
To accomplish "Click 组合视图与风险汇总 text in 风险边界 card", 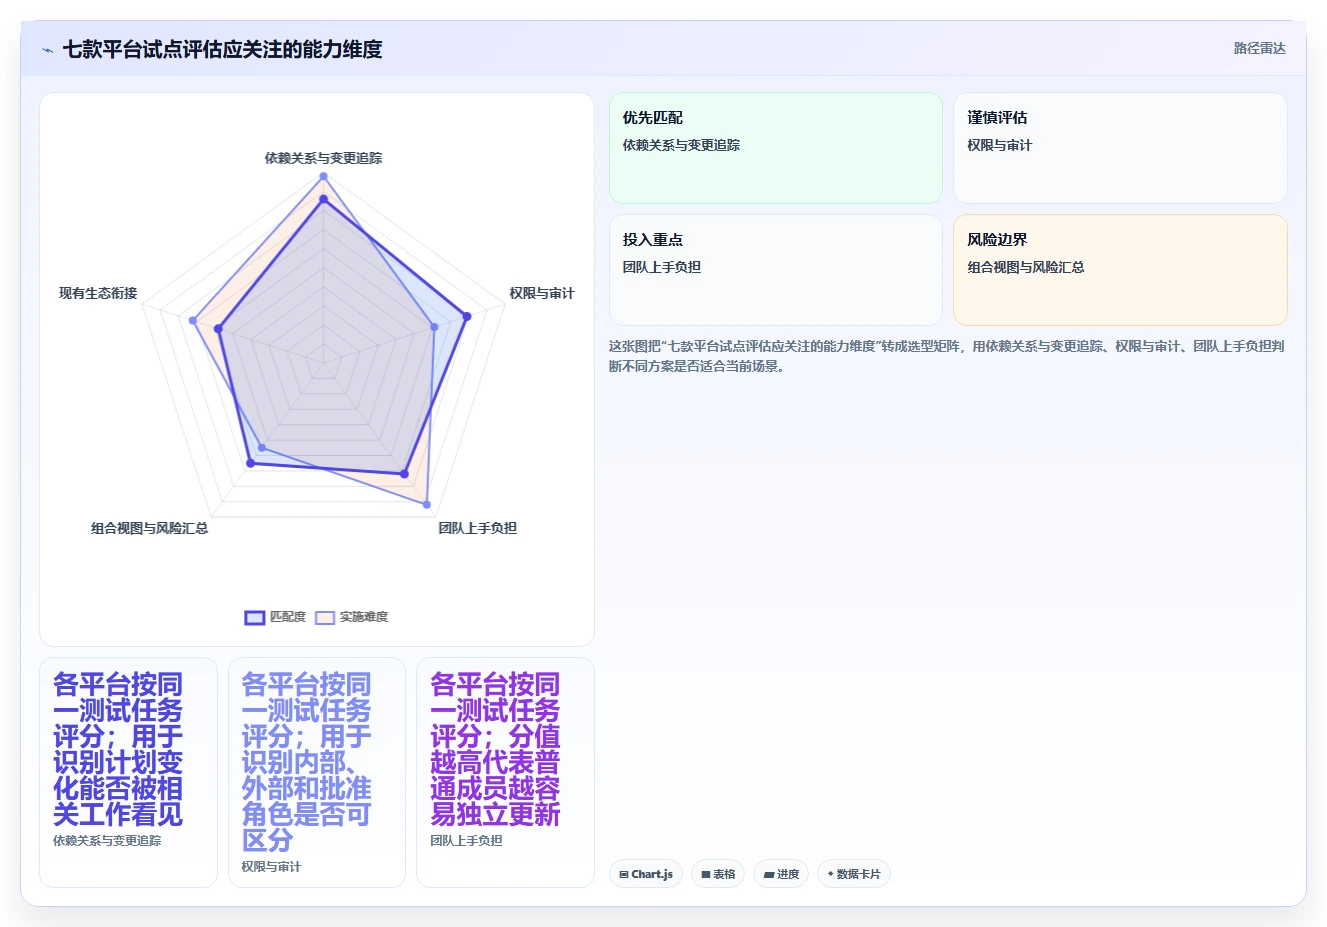I will click(1026, 267).
